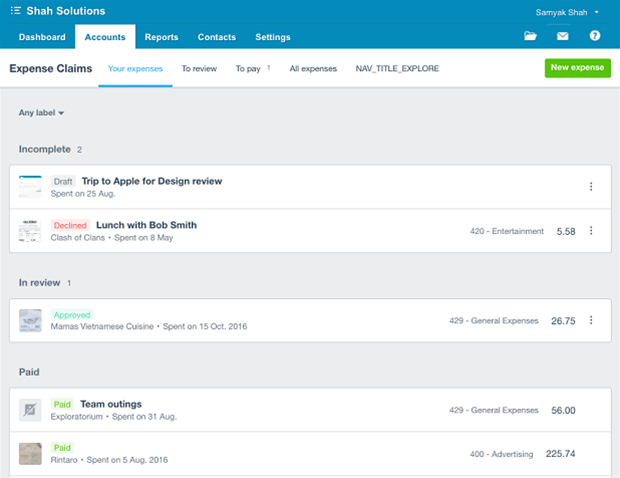Click the Approved status badge

(72, 315)
